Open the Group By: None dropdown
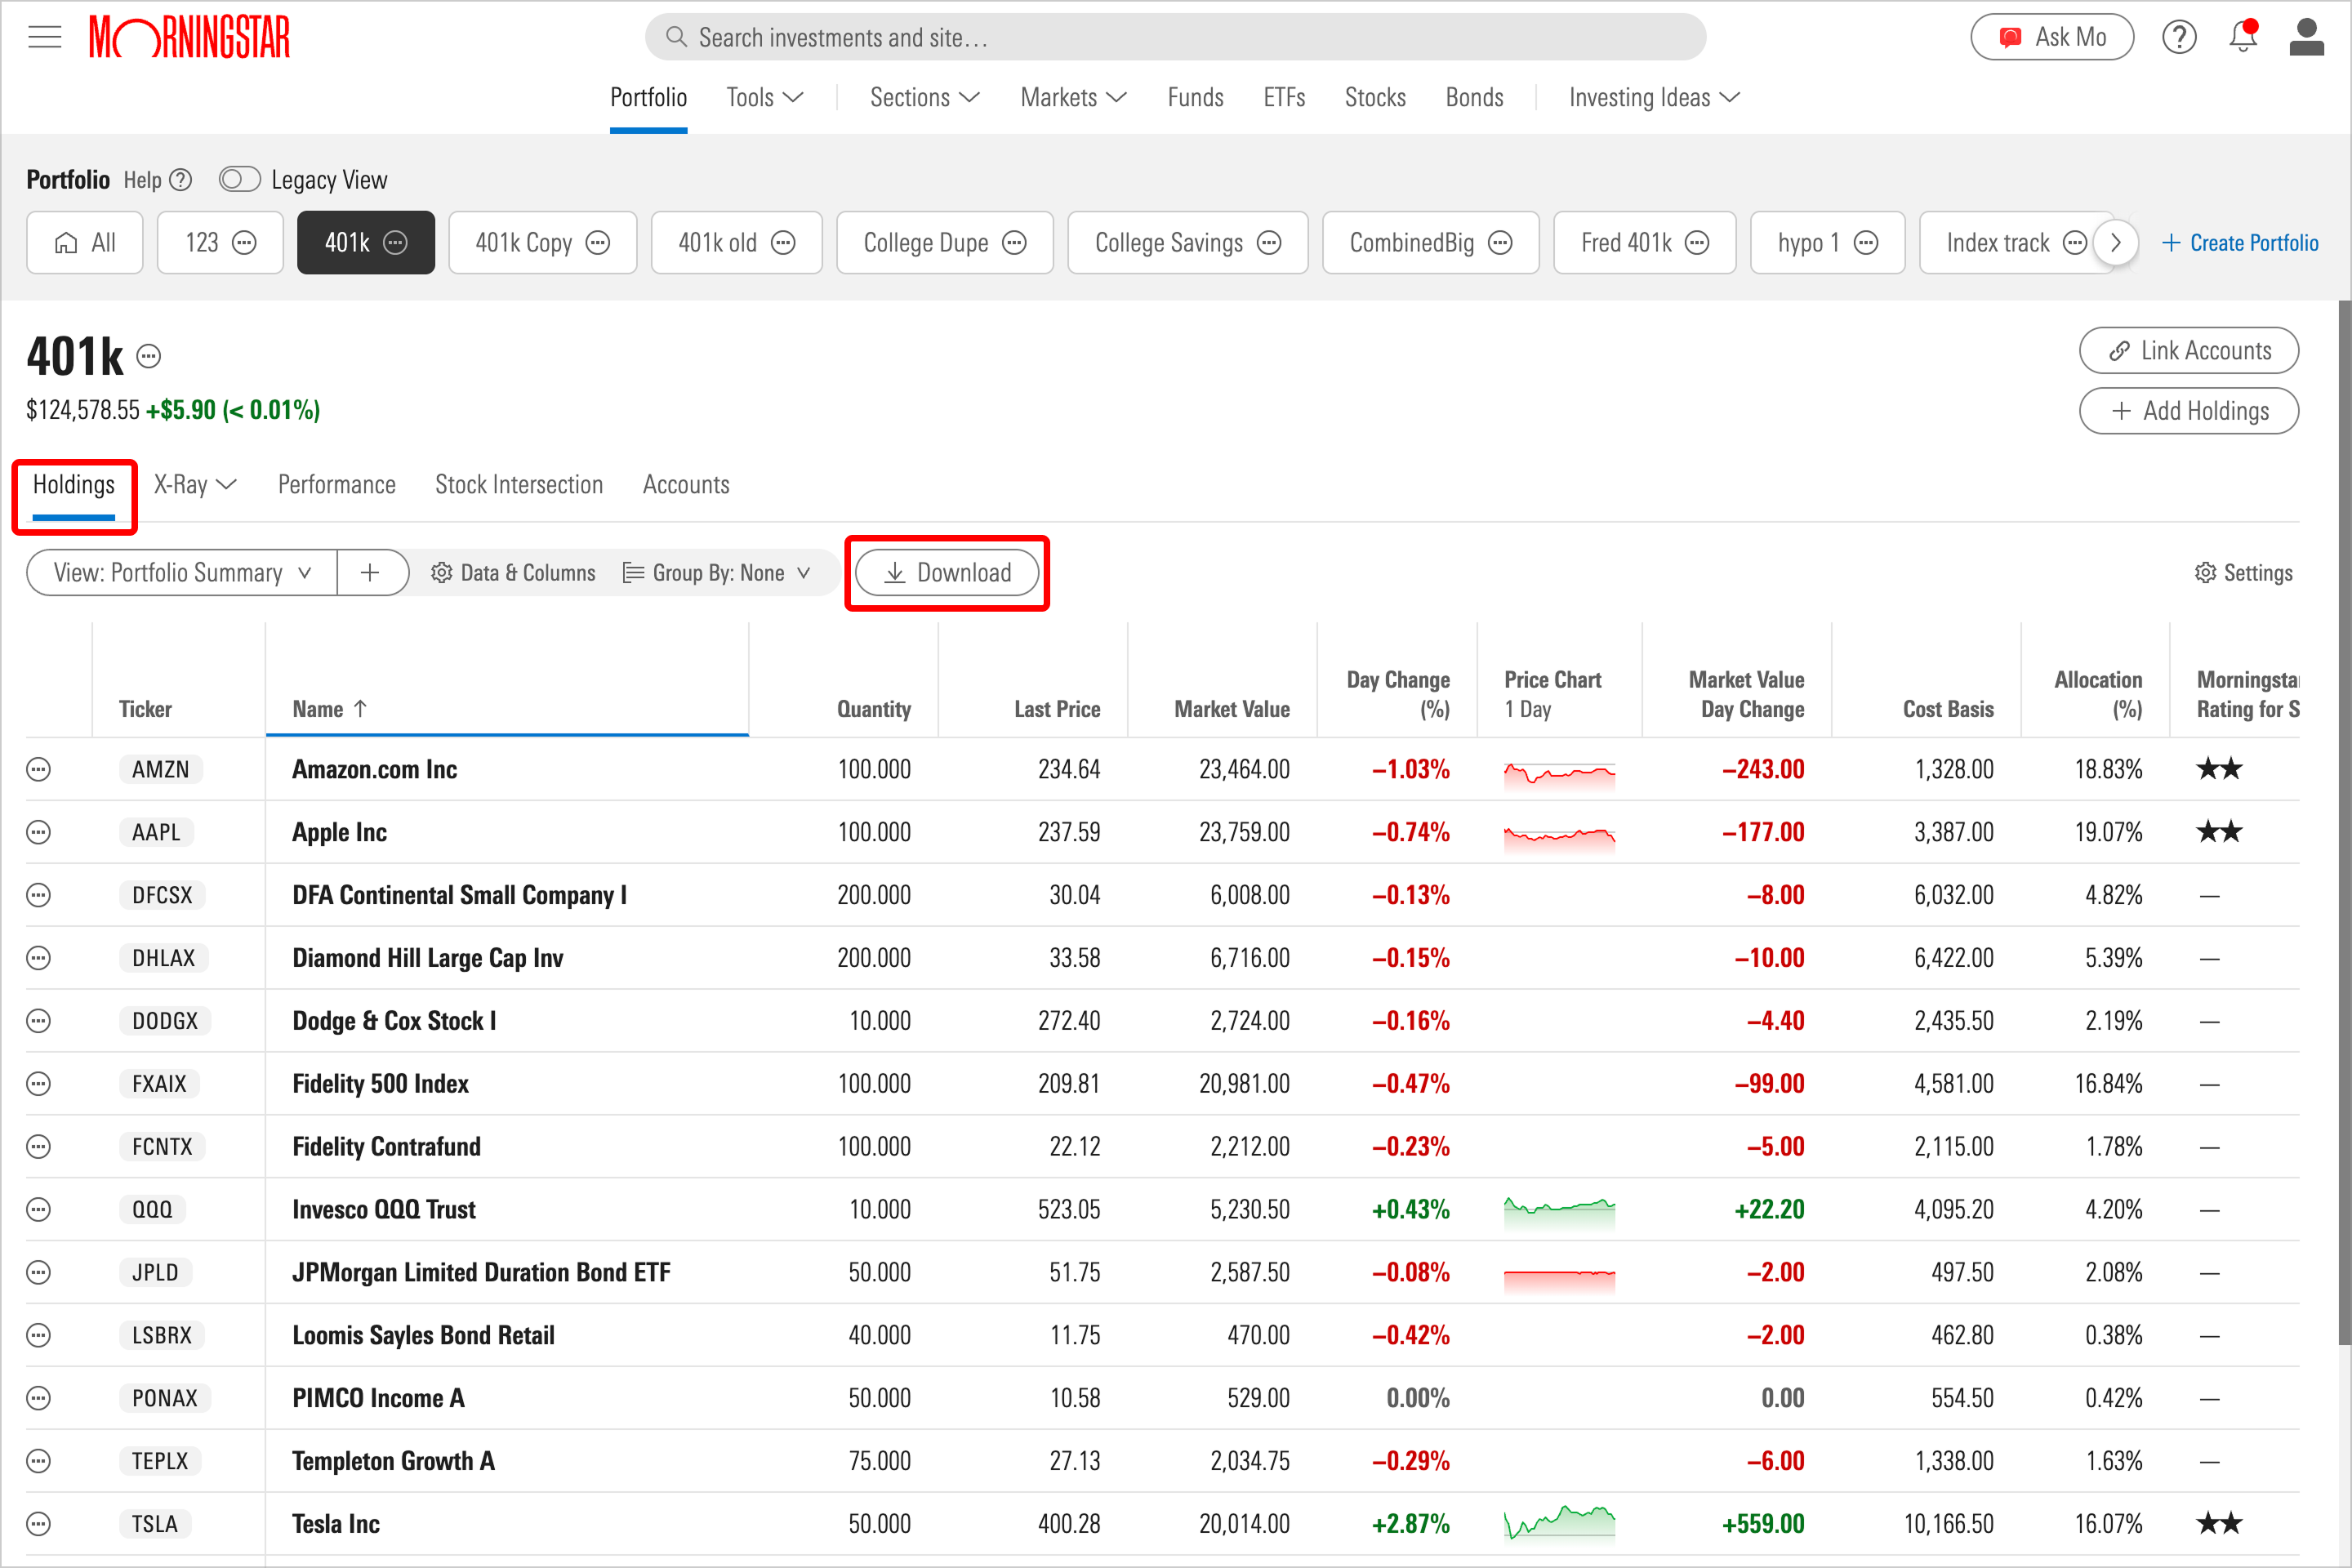The height and width of the screenshot is (1568, 2352). pos(716,573)
